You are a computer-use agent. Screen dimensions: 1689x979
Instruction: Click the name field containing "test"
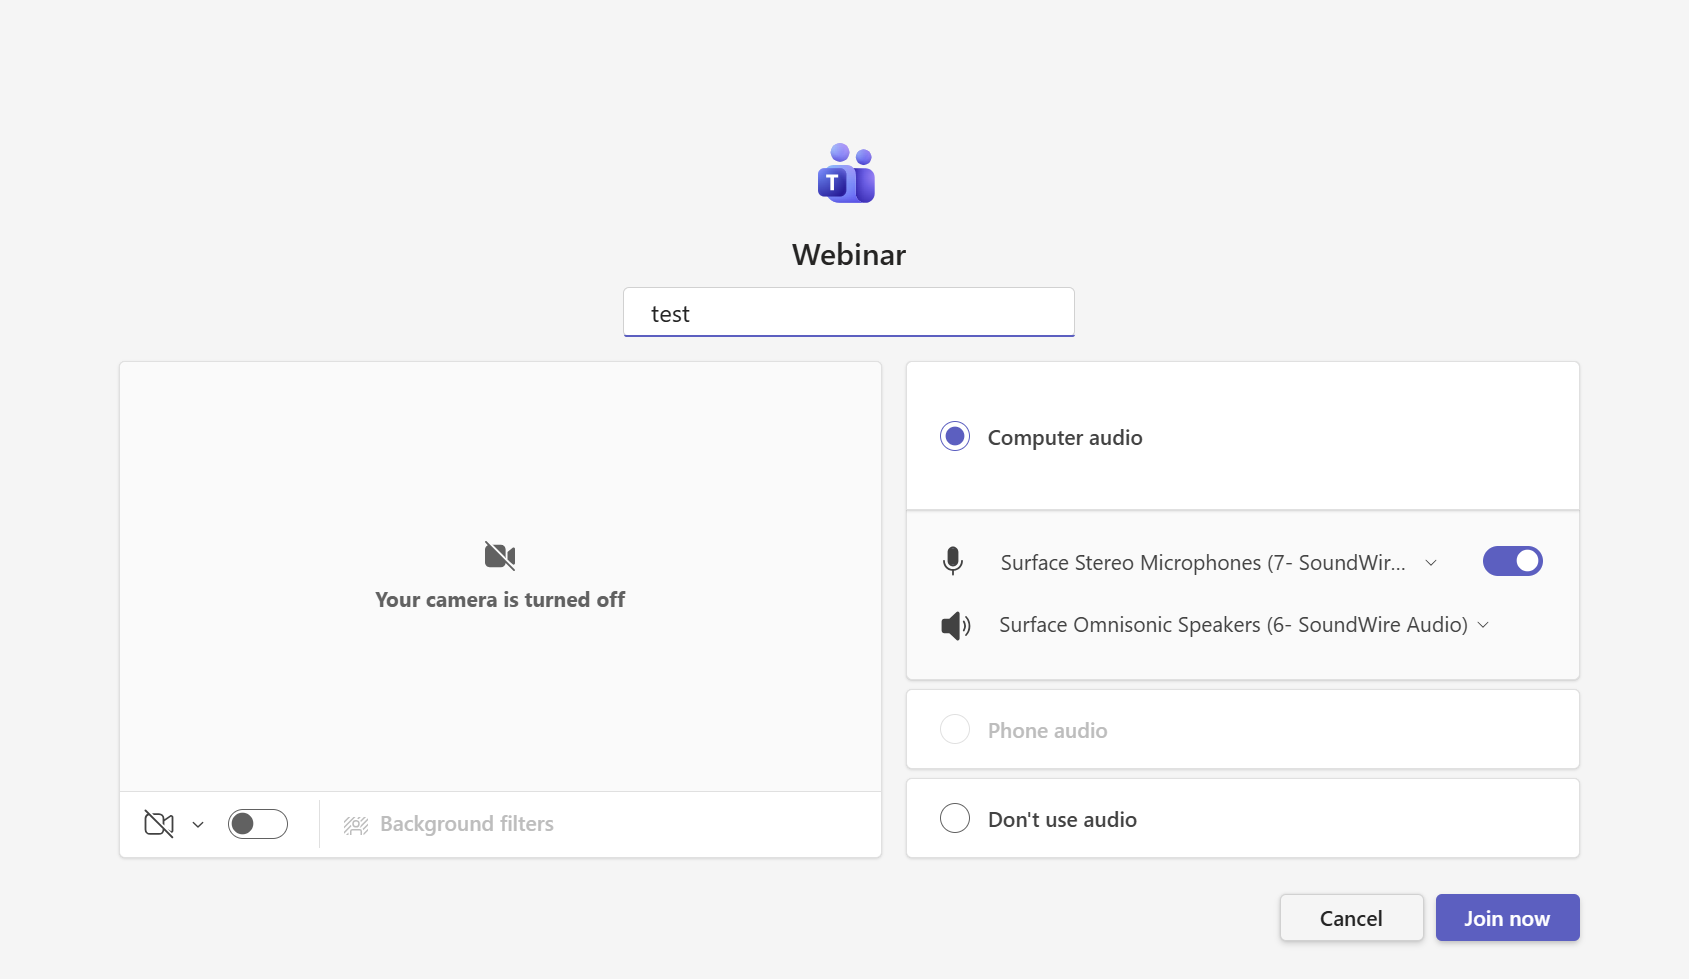849,313
